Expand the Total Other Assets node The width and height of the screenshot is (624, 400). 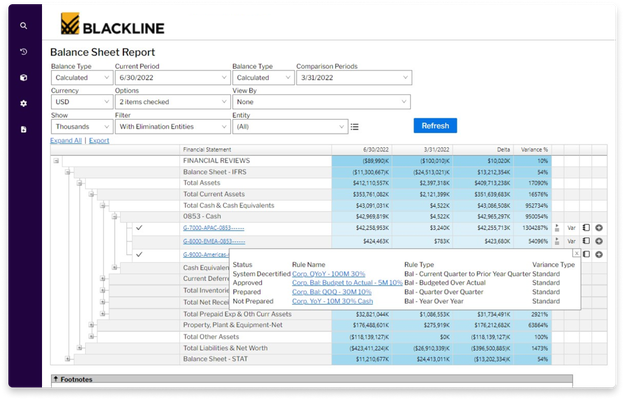click(x=91, y=337)
